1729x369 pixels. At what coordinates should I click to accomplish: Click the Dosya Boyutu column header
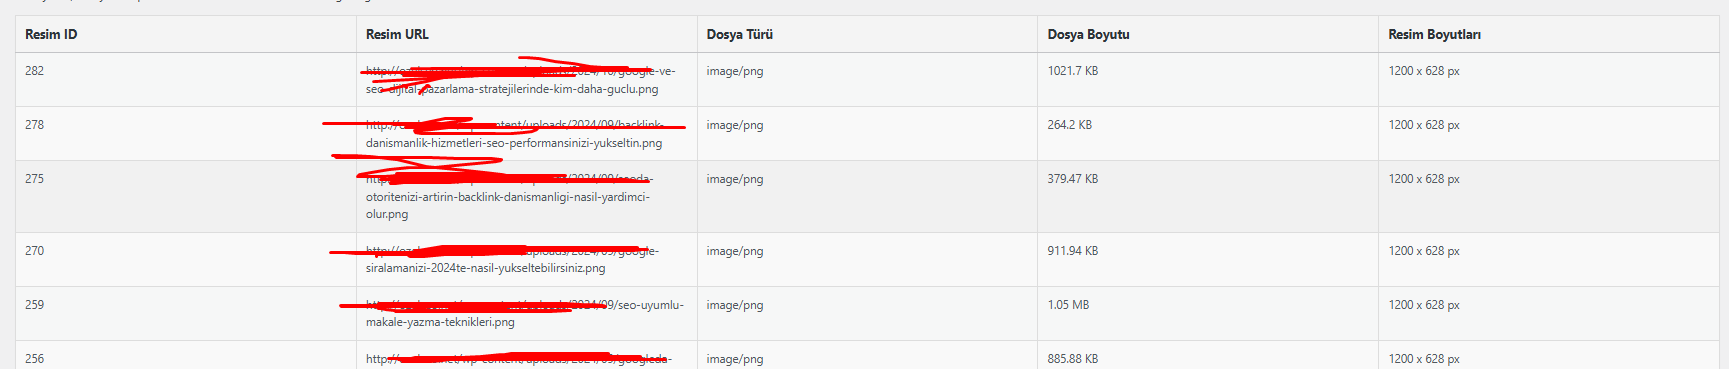pos(1088,34)
